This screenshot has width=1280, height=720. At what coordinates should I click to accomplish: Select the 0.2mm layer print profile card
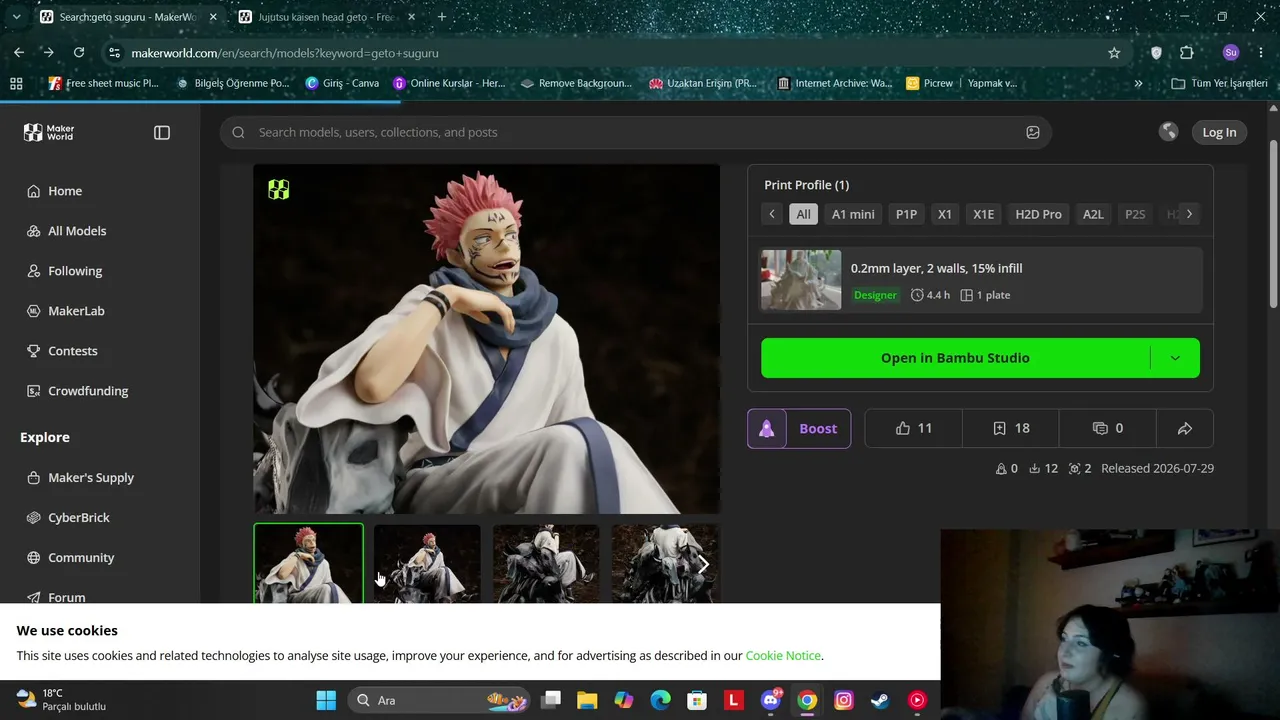pos(980,280)
